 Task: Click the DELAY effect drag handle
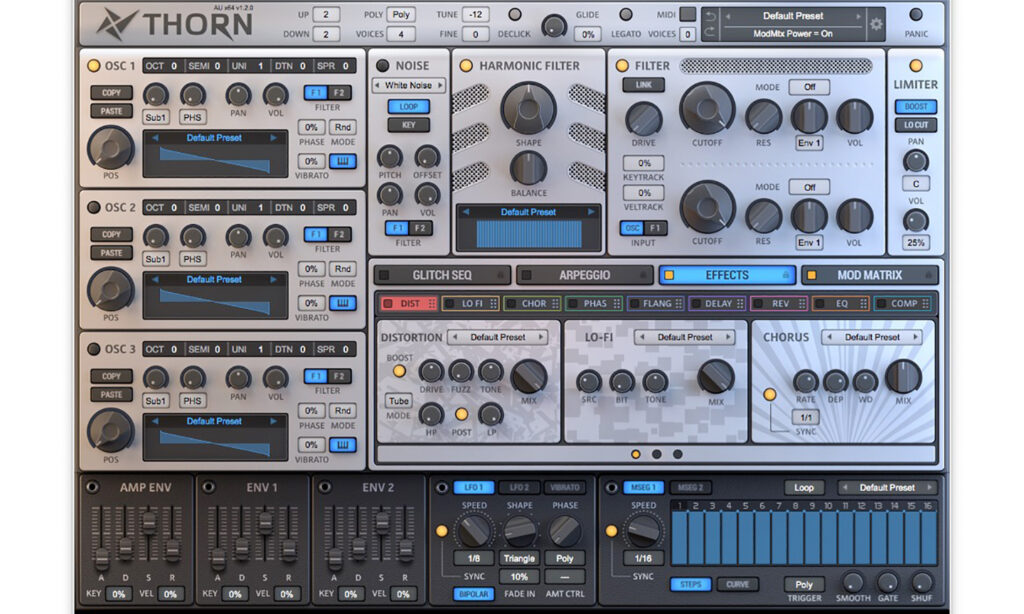tap(740, 304)
